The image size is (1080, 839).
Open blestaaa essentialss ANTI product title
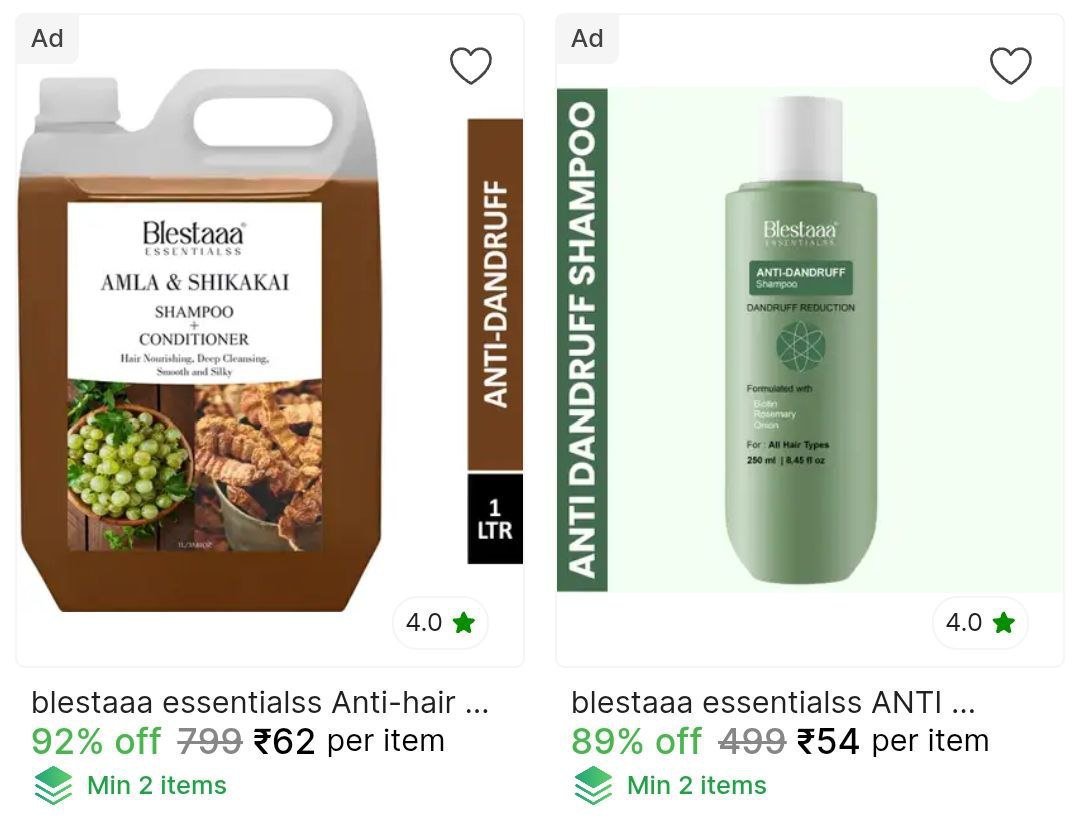point(773,703)
